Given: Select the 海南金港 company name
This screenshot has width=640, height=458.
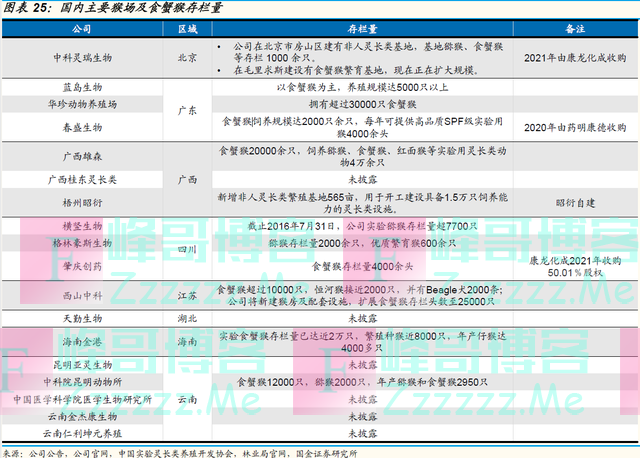Looking at the screenshot, I should 78,342.
